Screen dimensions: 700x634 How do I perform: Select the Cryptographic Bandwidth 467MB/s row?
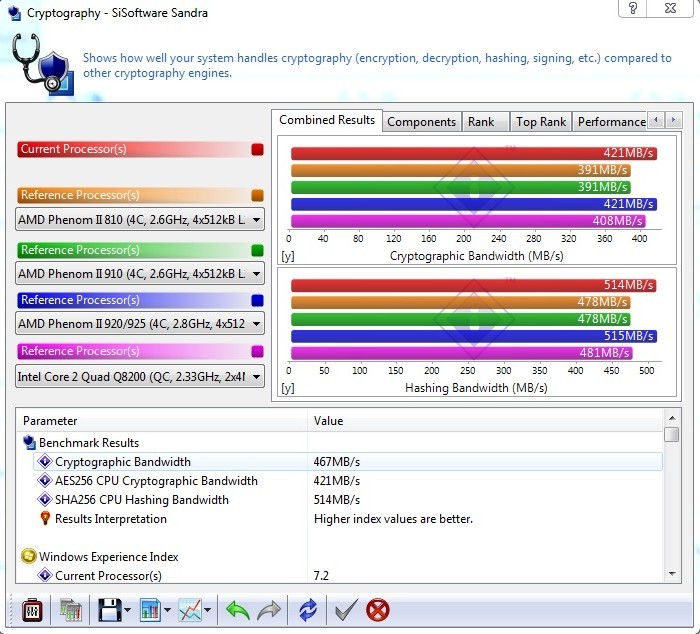(x=348, y=461)
